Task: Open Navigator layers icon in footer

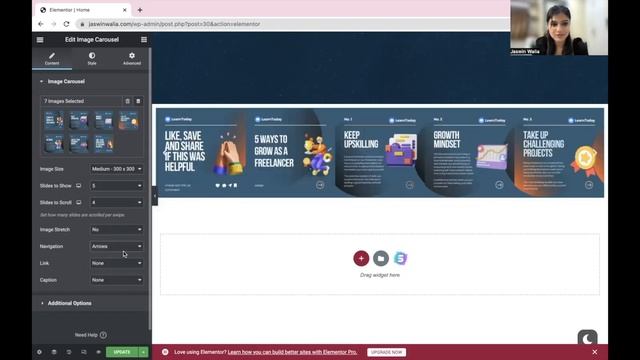Action: click(54, 352)
